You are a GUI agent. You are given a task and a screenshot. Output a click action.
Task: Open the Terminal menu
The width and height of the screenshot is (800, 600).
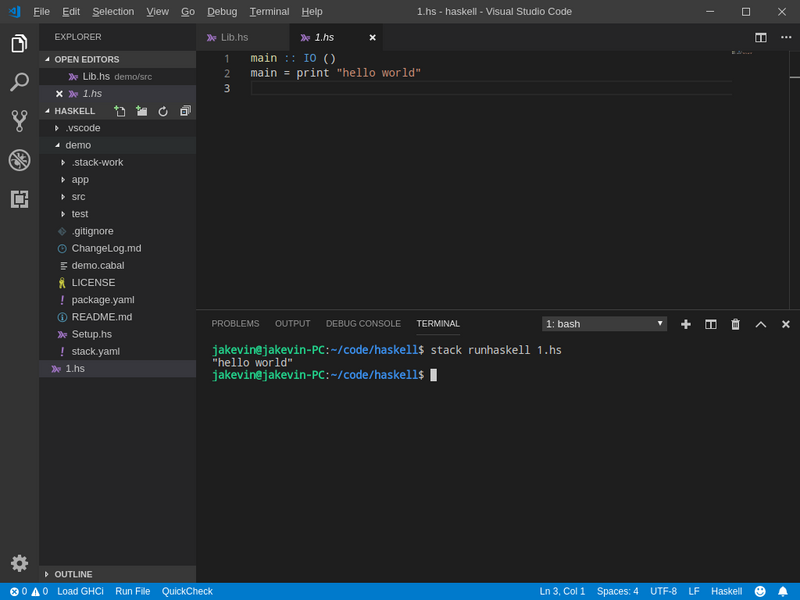point(269,11)
